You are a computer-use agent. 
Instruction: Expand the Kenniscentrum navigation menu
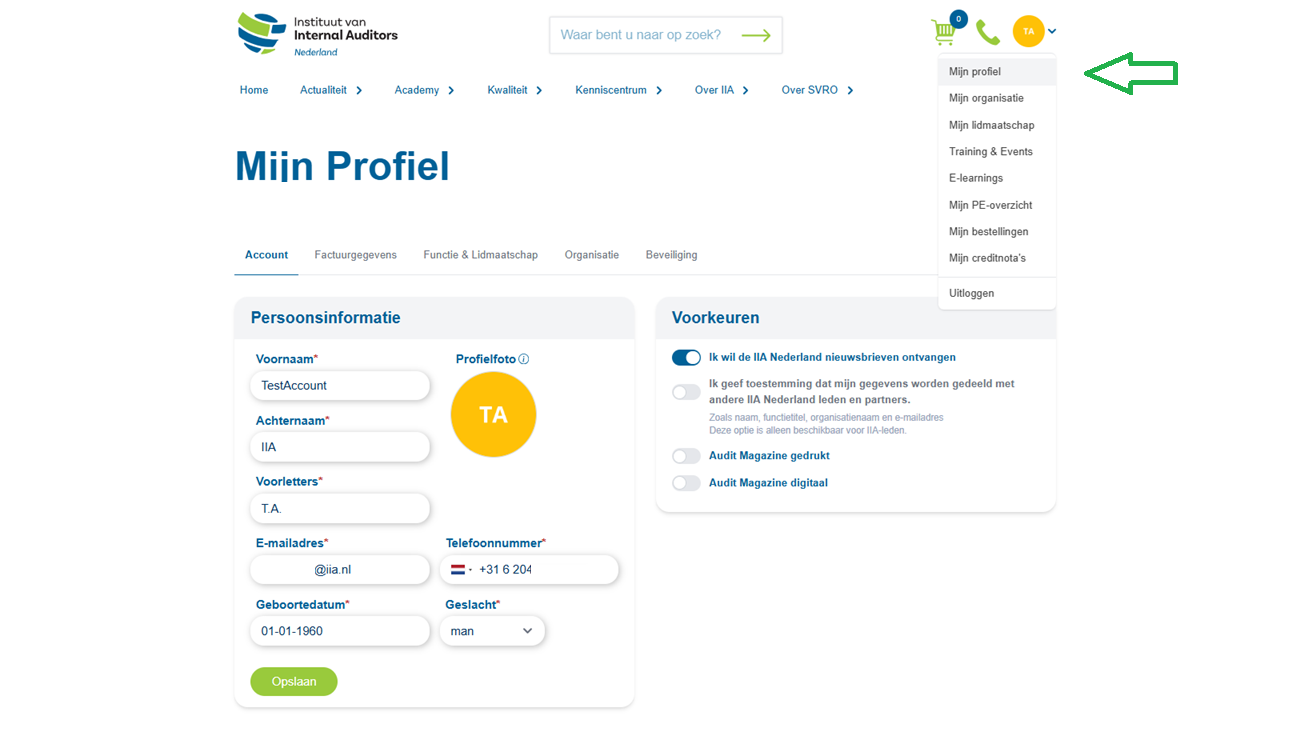pyautogui.click(x=618, y=90)
